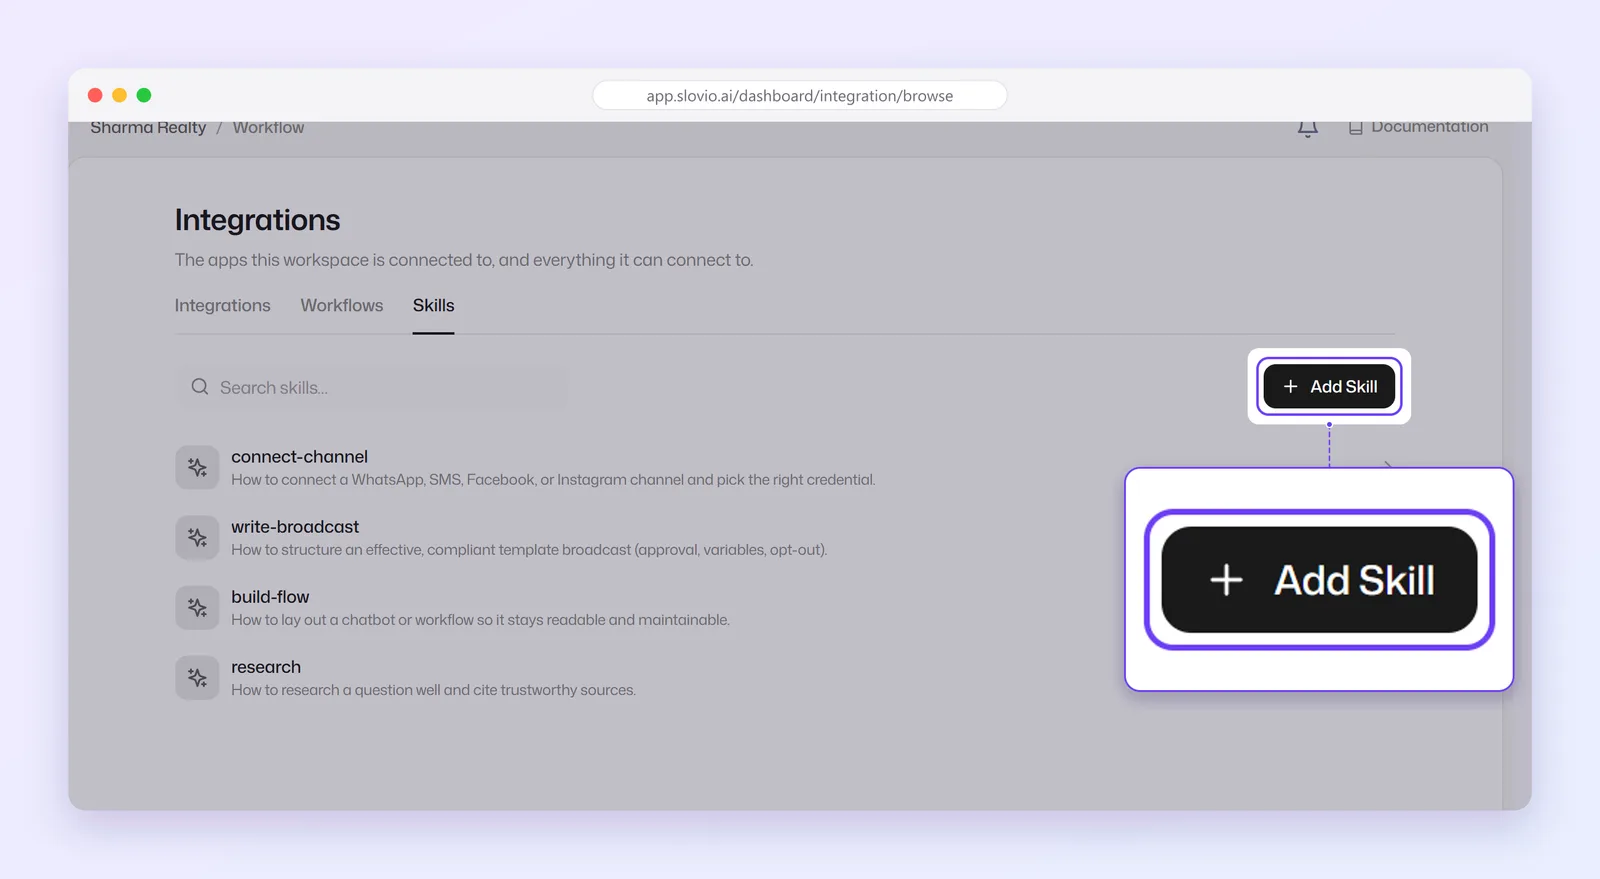The height and width of the screenshot is (879, 1600).
Task: Click the description 'How to lay out a chatbot'
Action: [x=480, y=620]
